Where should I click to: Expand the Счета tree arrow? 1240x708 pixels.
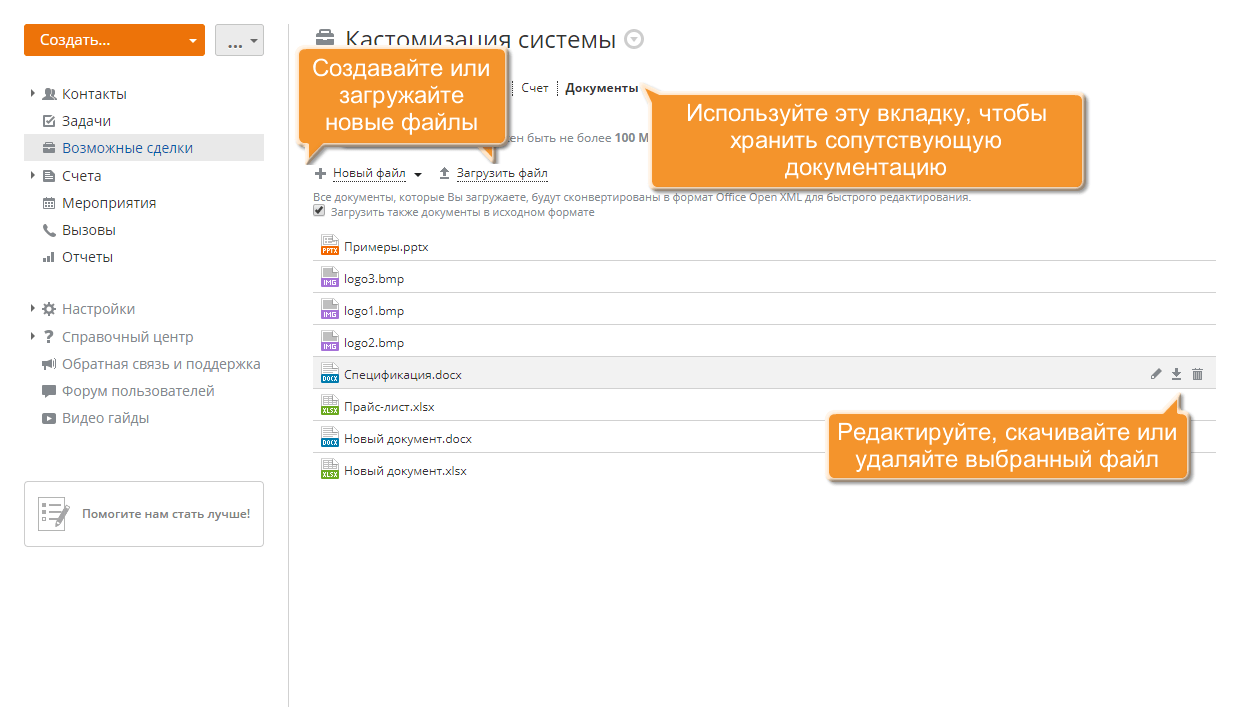pos(33,176)
